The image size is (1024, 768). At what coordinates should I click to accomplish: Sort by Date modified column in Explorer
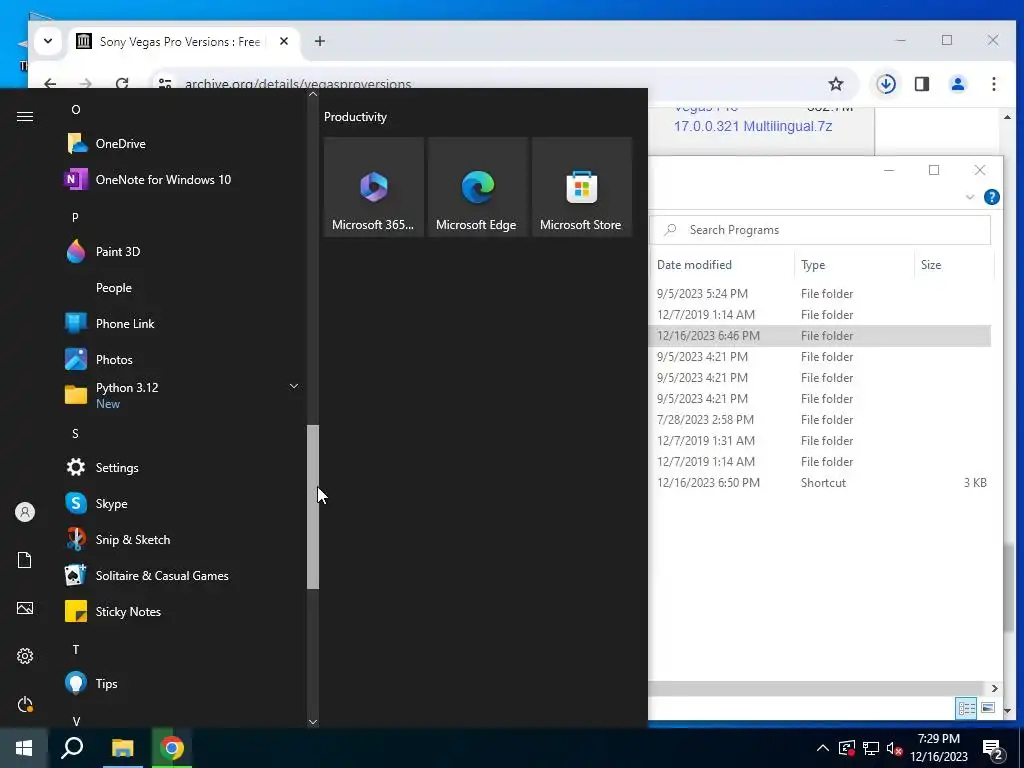(694, 264)
